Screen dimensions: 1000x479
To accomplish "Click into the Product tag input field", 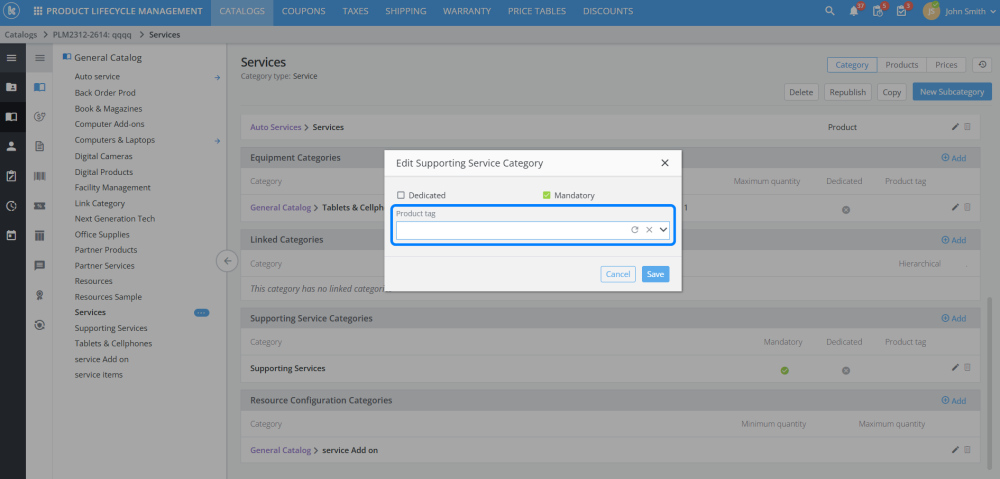I will tap(510, 230).
